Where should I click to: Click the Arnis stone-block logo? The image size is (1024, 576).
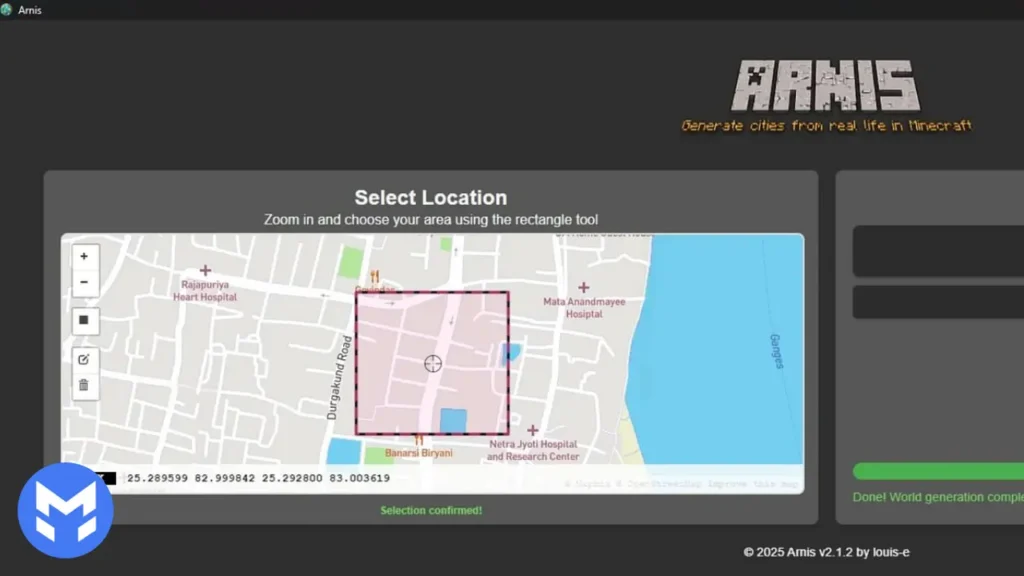(x=826, y=86)
